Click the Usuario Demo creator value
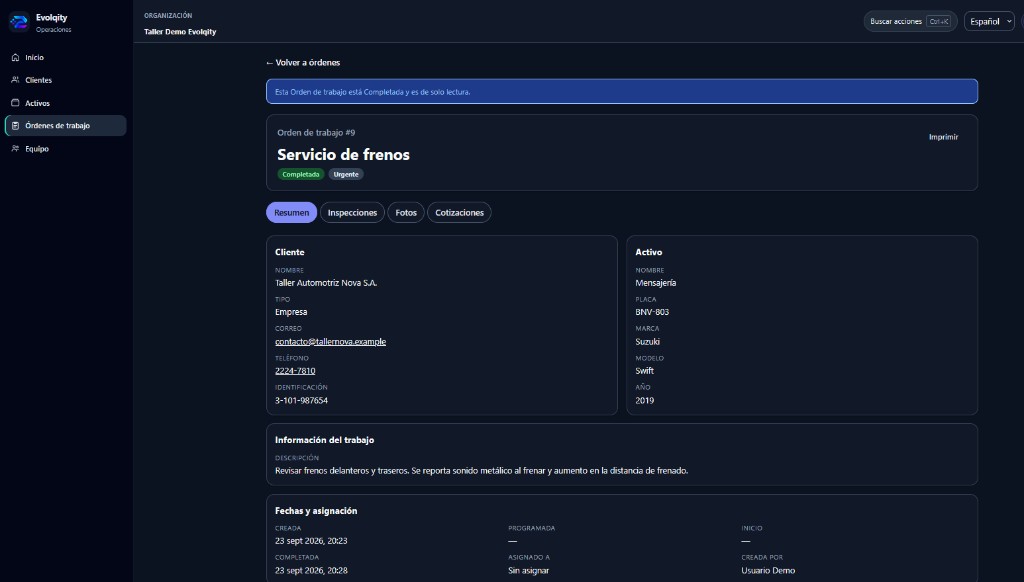This screenshot has width=1024, height=582. (768, 570)
